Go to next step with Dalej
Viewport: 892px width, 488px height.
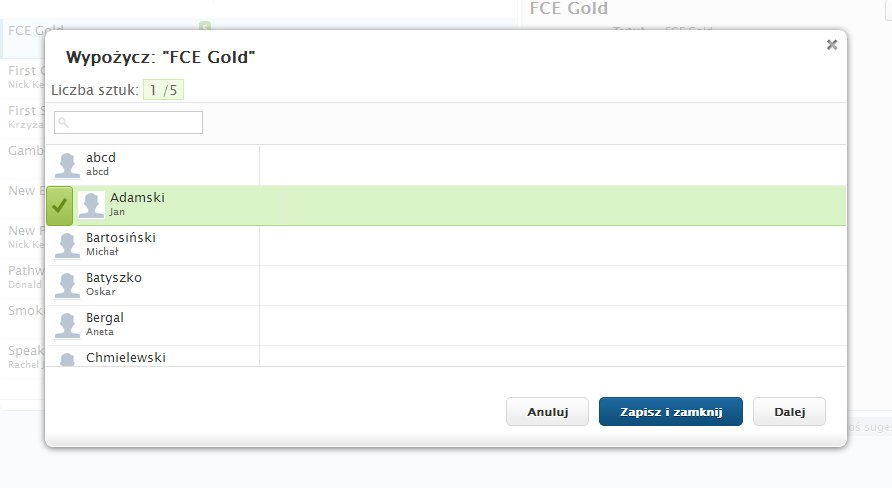pyautogui.click(x=789, y=412)
